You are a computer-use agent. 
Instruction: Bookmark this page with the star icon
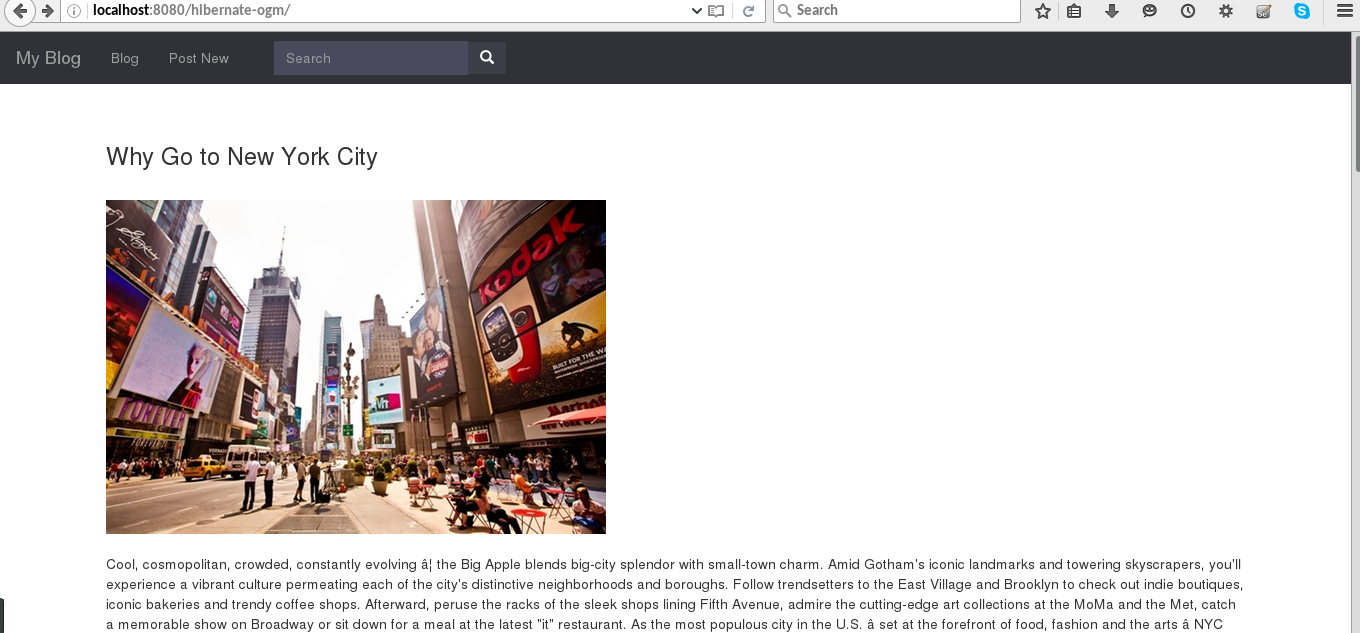click(1043, 11)
